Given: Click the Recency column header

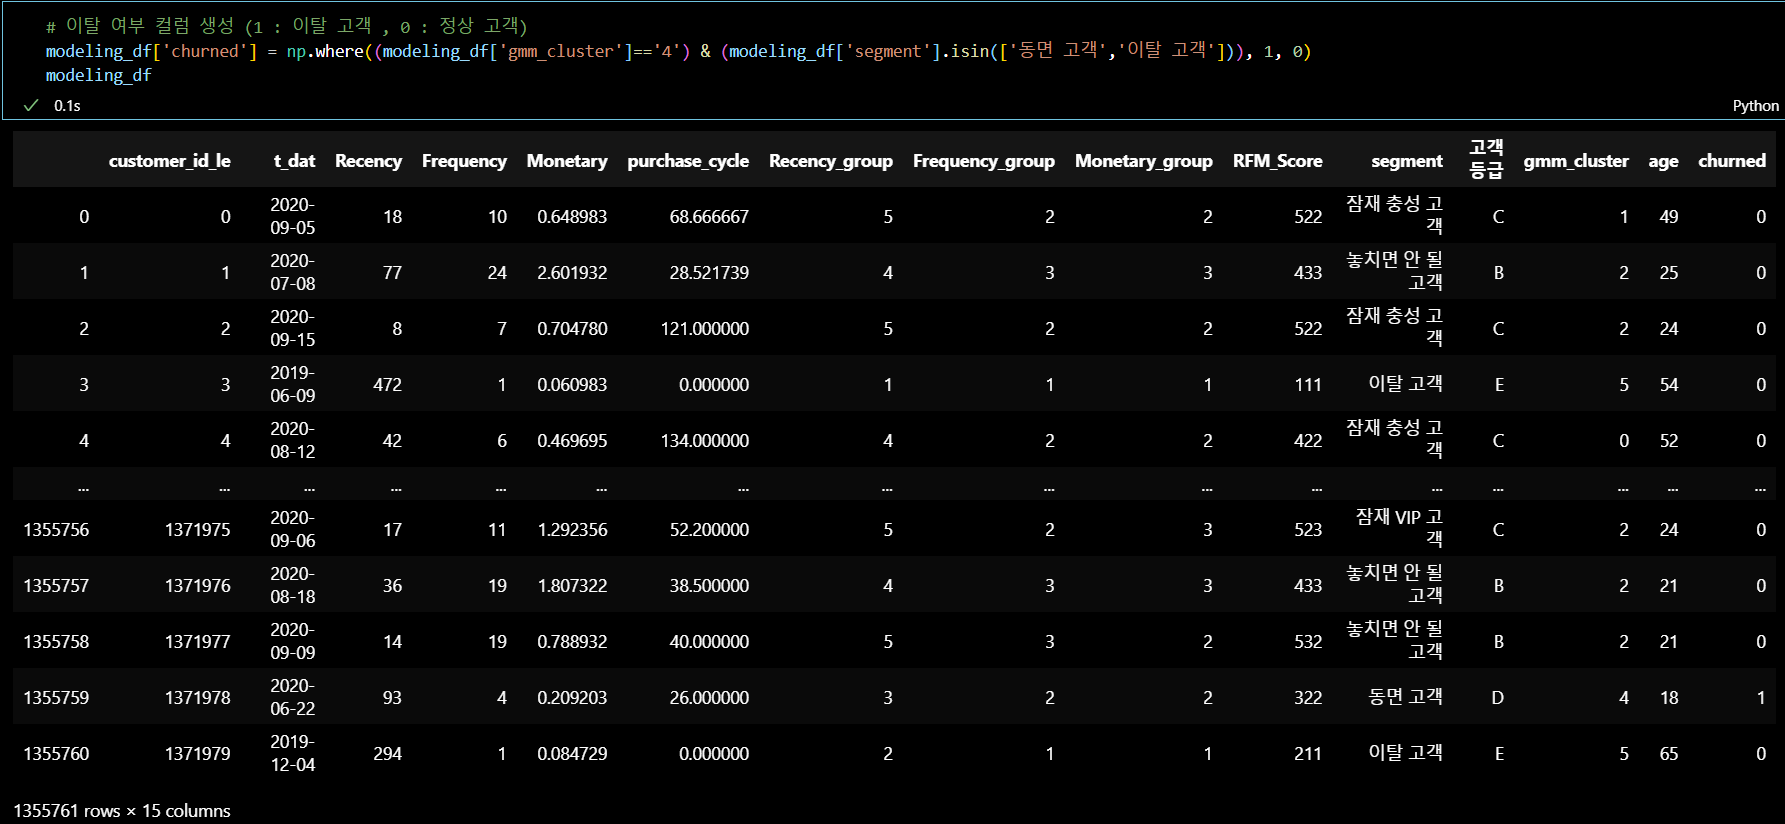Looking at the screenshot, I should point(368,161).
